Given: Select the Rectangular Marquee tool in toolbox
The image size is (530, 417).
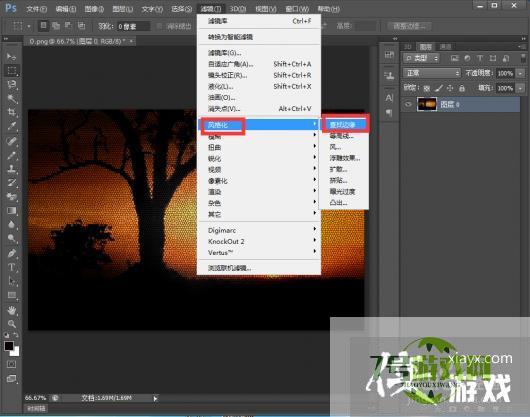Looking at the screenshot, I should pos(11,70).
